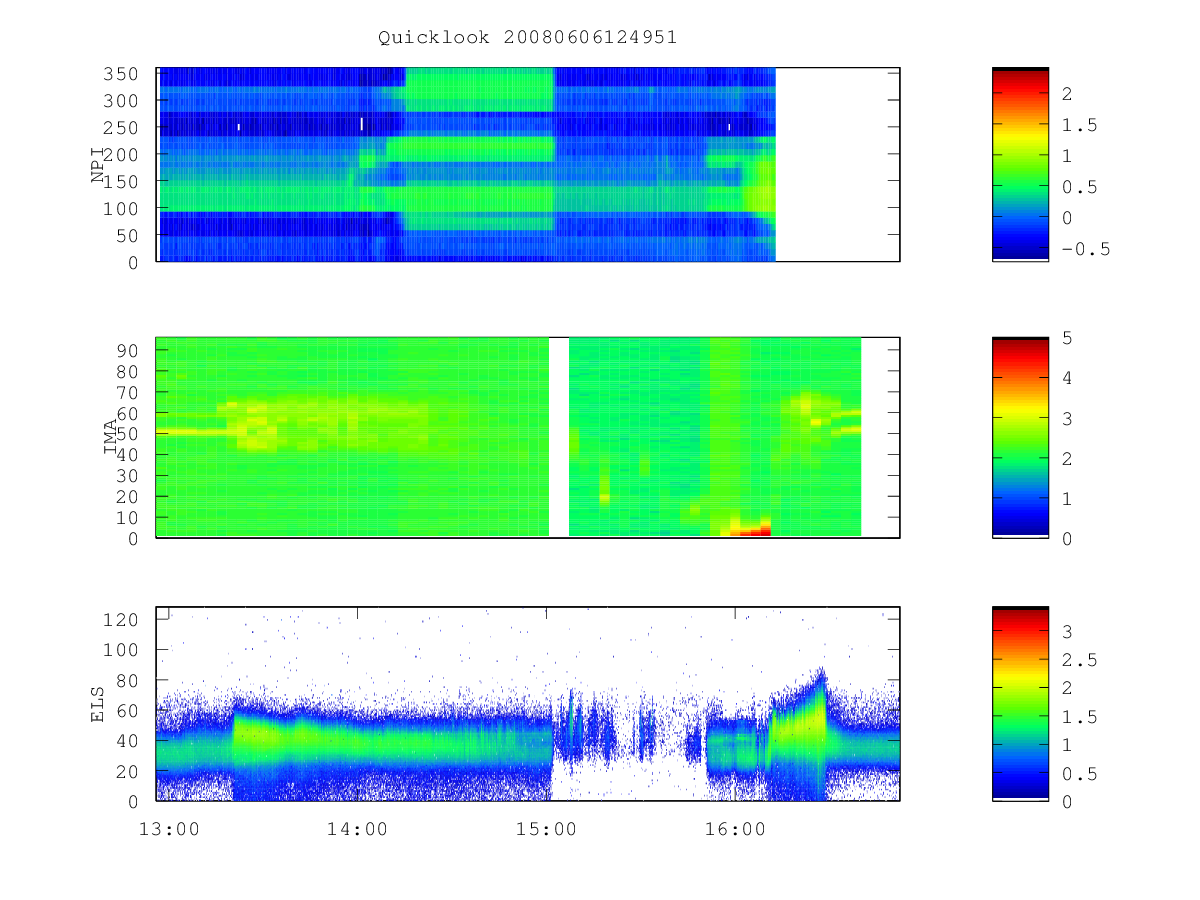Click the 3 label on ELS colorbar

tap(1067, 631)
